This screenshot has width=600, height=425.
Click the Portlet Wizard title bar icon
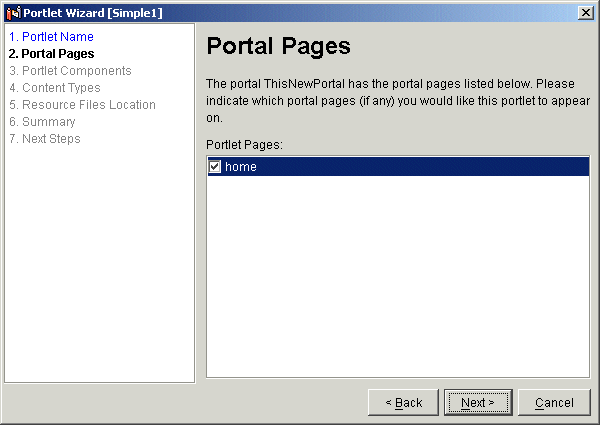[13, 13]
